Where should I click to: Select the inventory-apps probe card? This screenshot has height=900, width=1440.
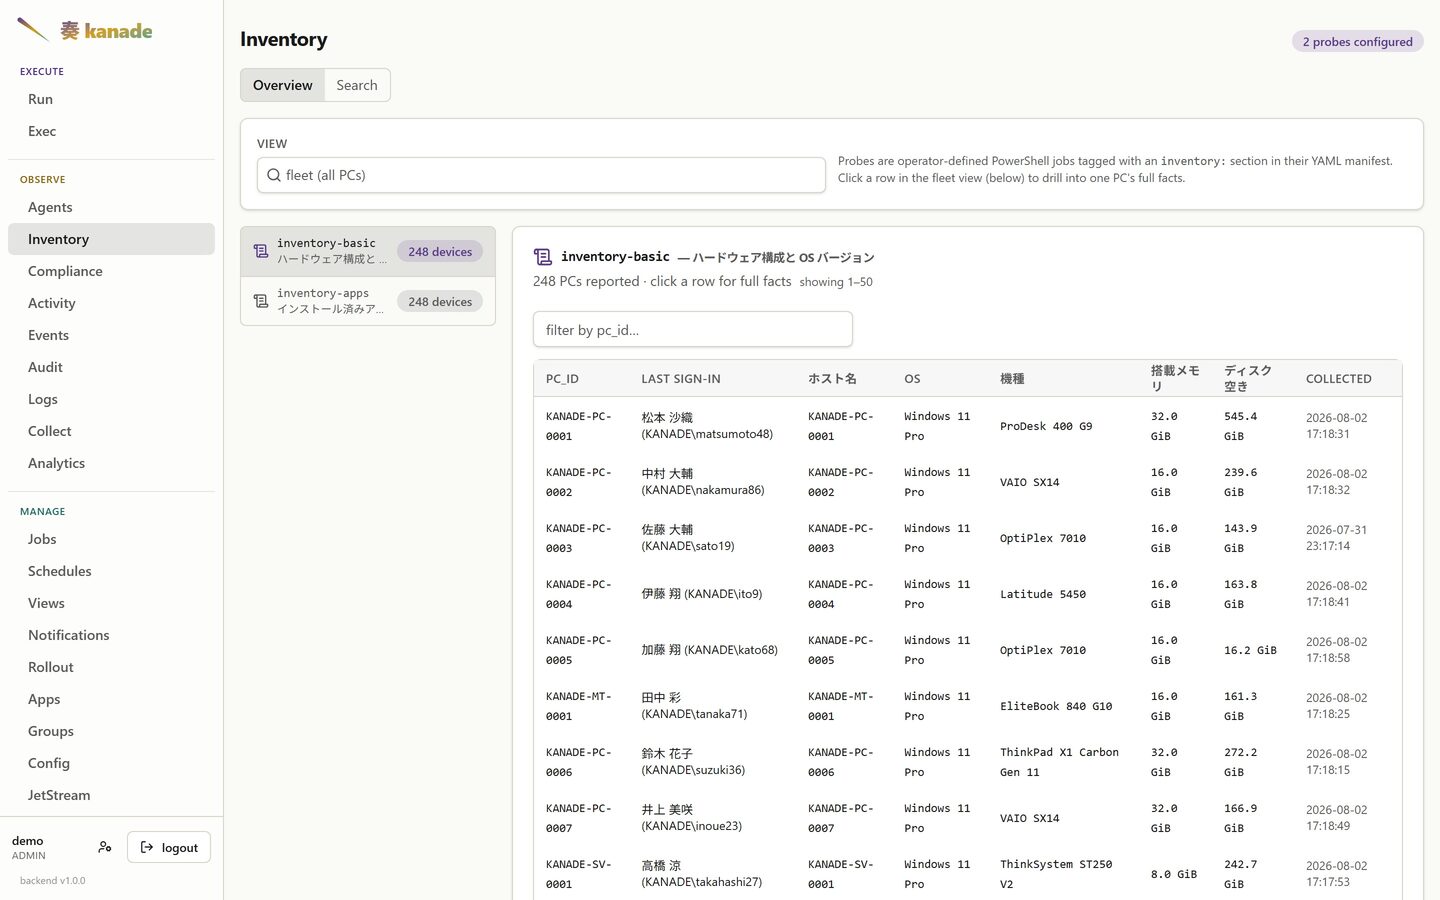point(368,301)
